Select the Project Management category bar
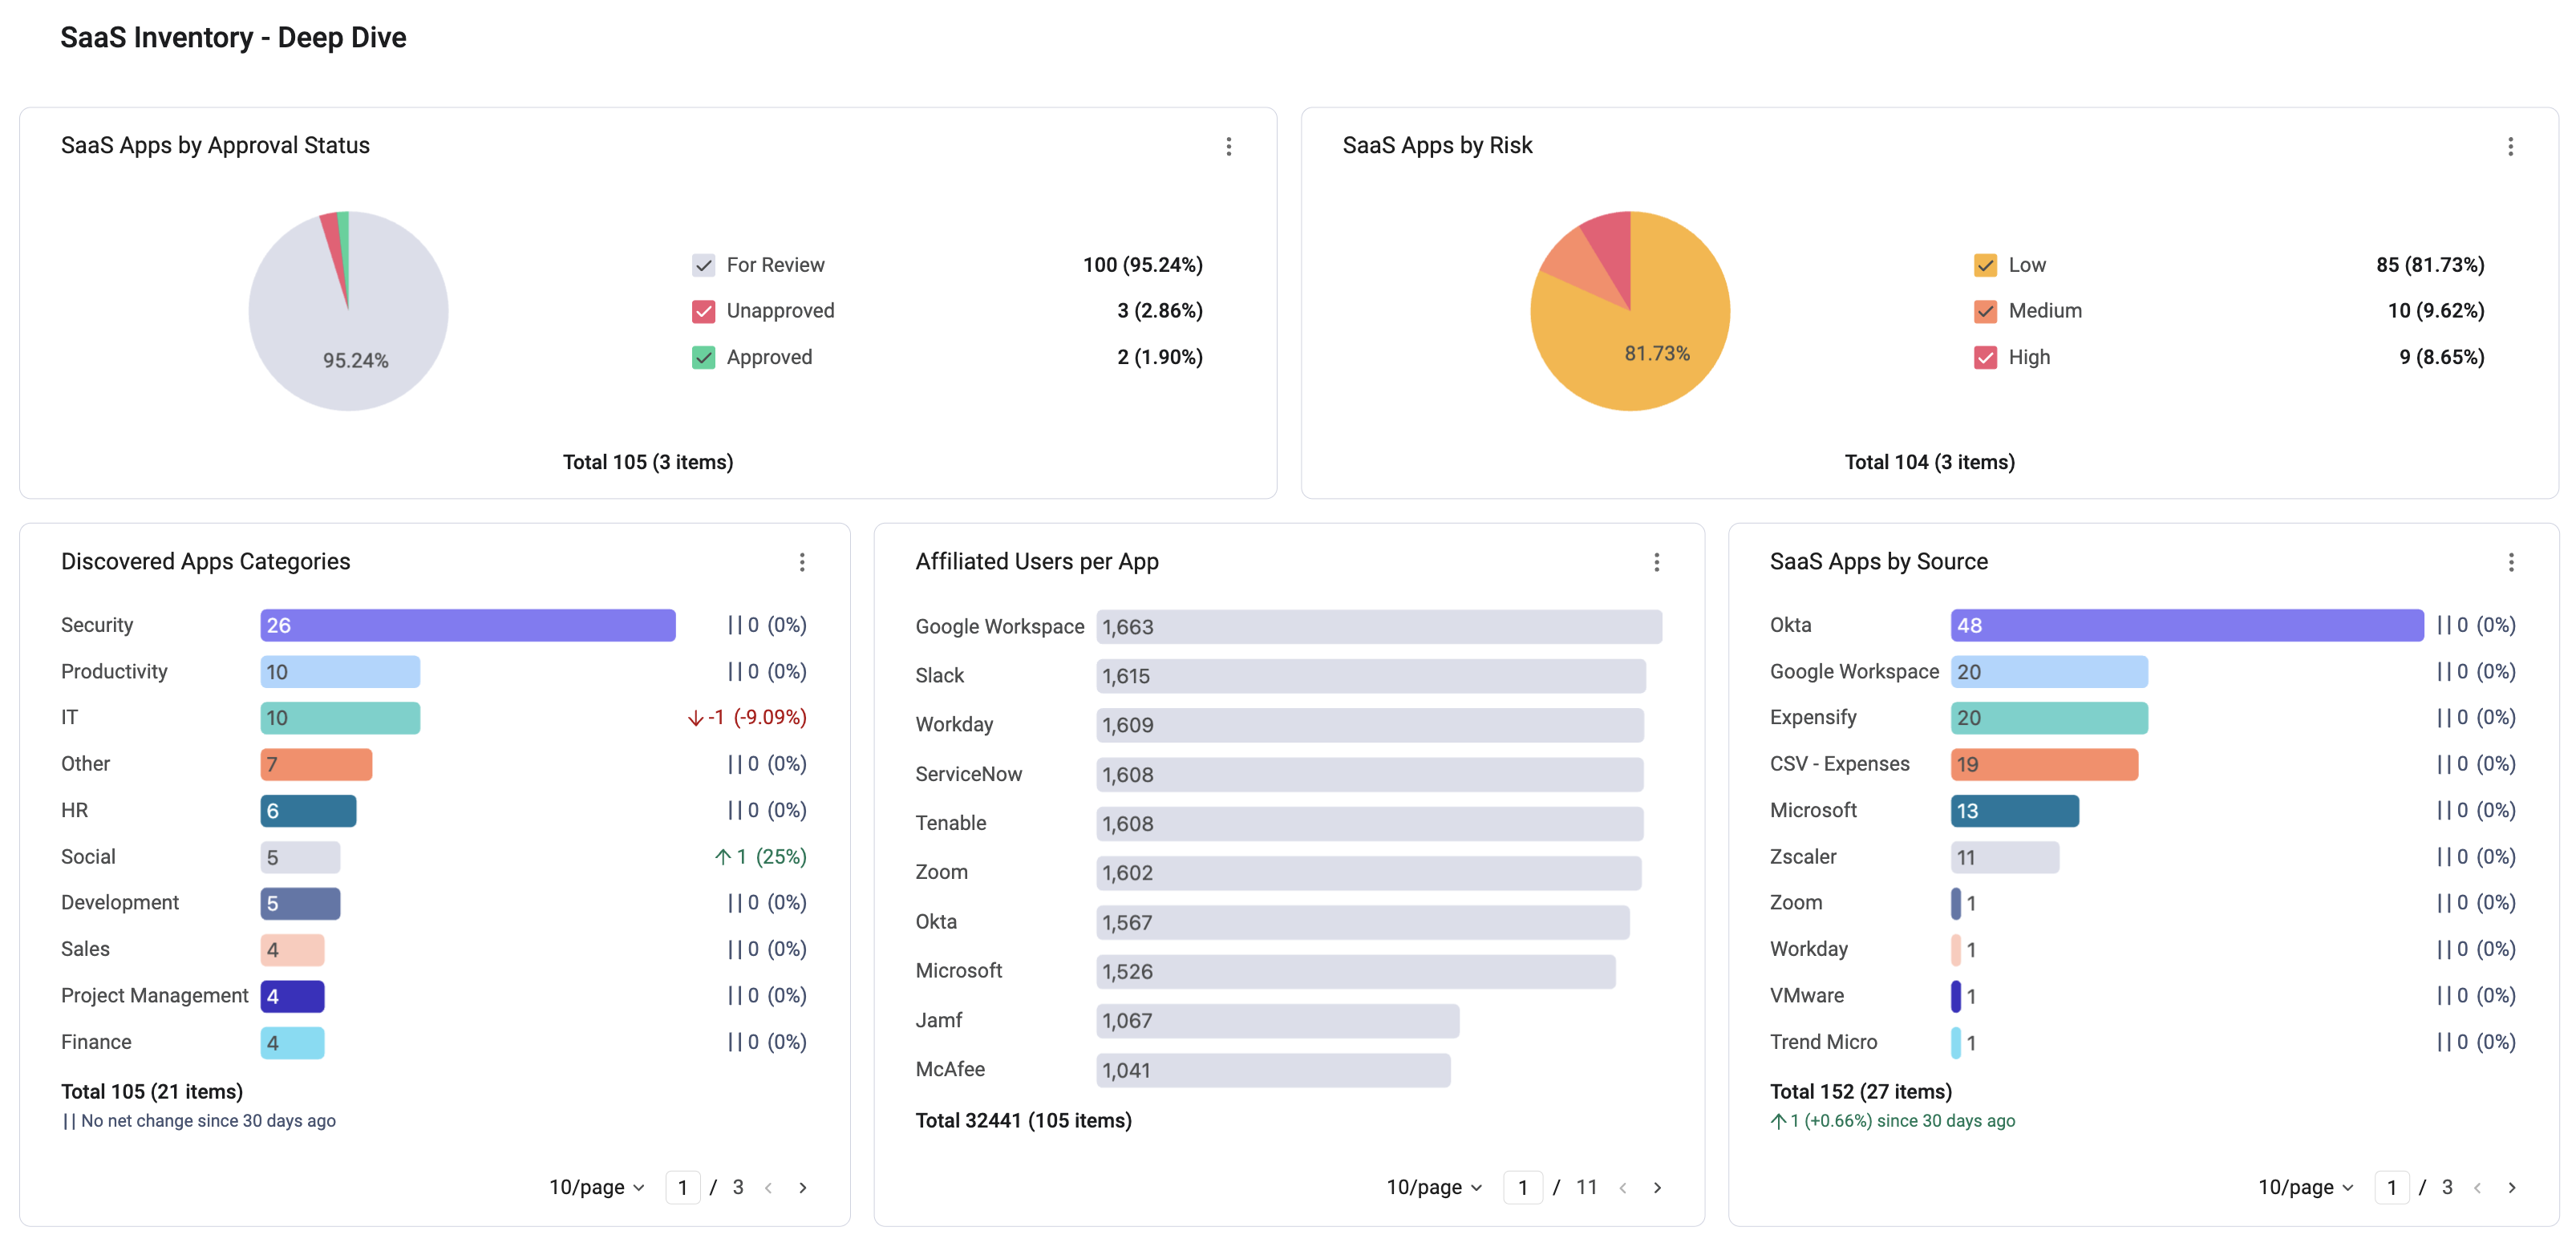Viewport: 2576px width, 1243px height. click(x=292, y=996)
